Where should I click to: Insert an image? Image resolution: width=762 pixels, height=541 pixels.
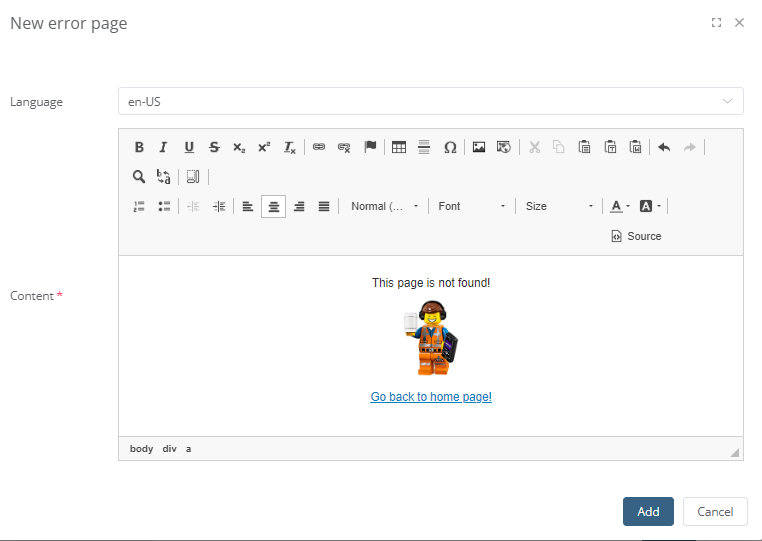click(479, 147)
